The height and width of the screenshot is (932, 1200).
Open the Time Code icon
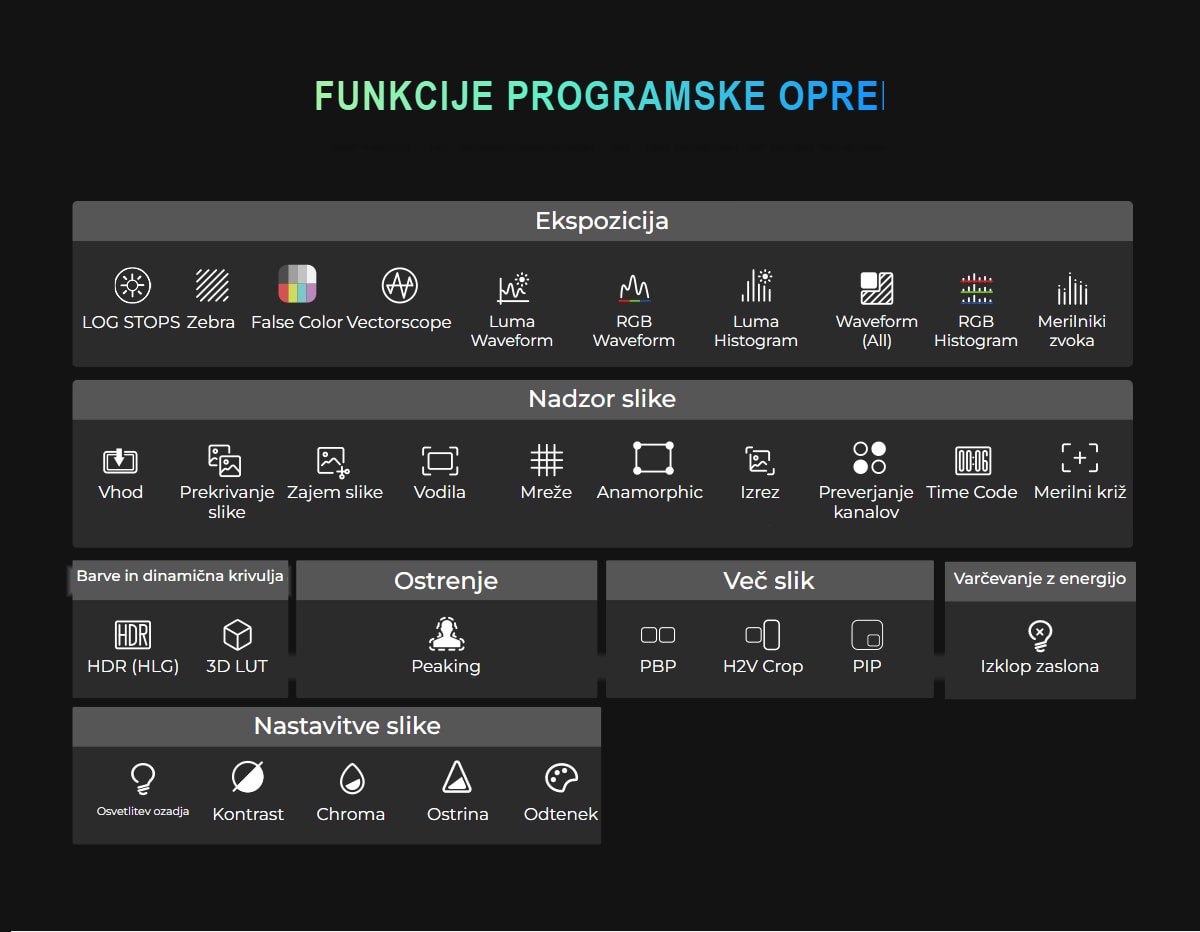pos(973,460)
